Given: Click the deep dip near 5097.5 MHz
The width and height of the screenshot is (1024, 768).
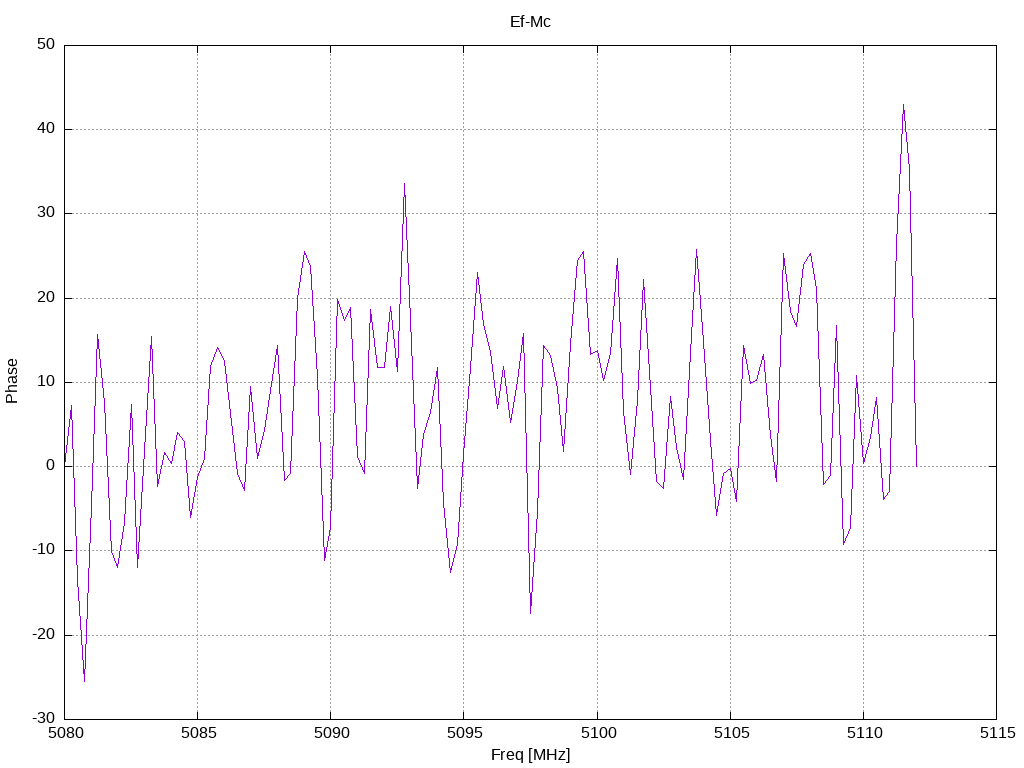Looking at the screenshot, I should pos(530,613).
